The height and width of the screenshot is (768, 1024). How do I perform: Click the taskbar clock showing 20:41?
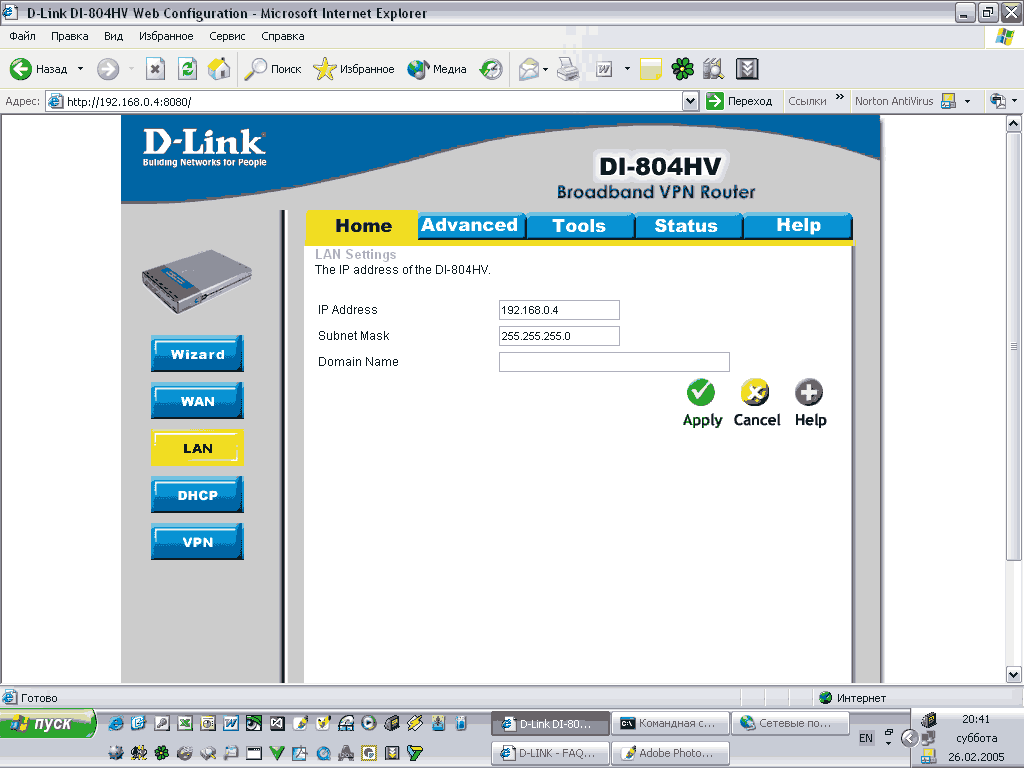click(976, 719)
